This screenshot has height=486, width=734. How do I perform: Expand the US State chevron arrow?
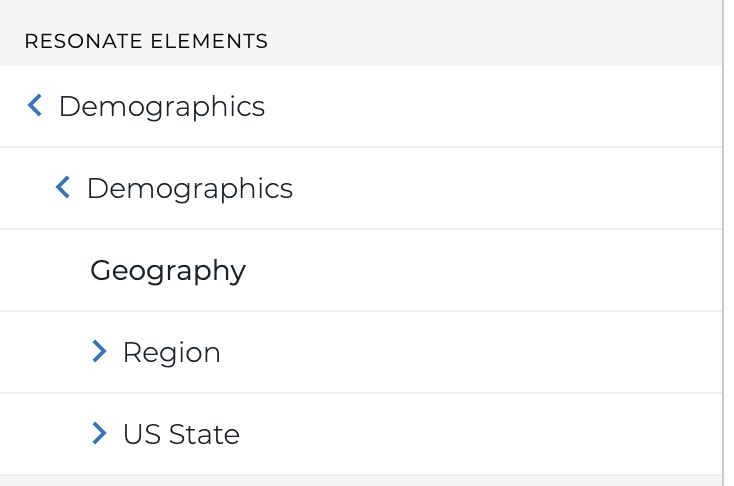tap(99, 433)
